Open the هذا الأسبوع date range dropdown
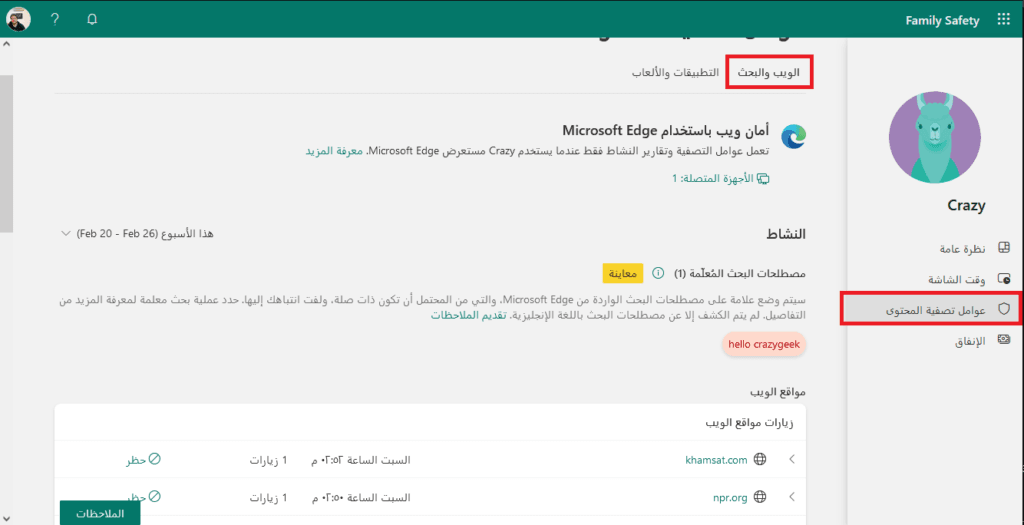 [136, 233]
